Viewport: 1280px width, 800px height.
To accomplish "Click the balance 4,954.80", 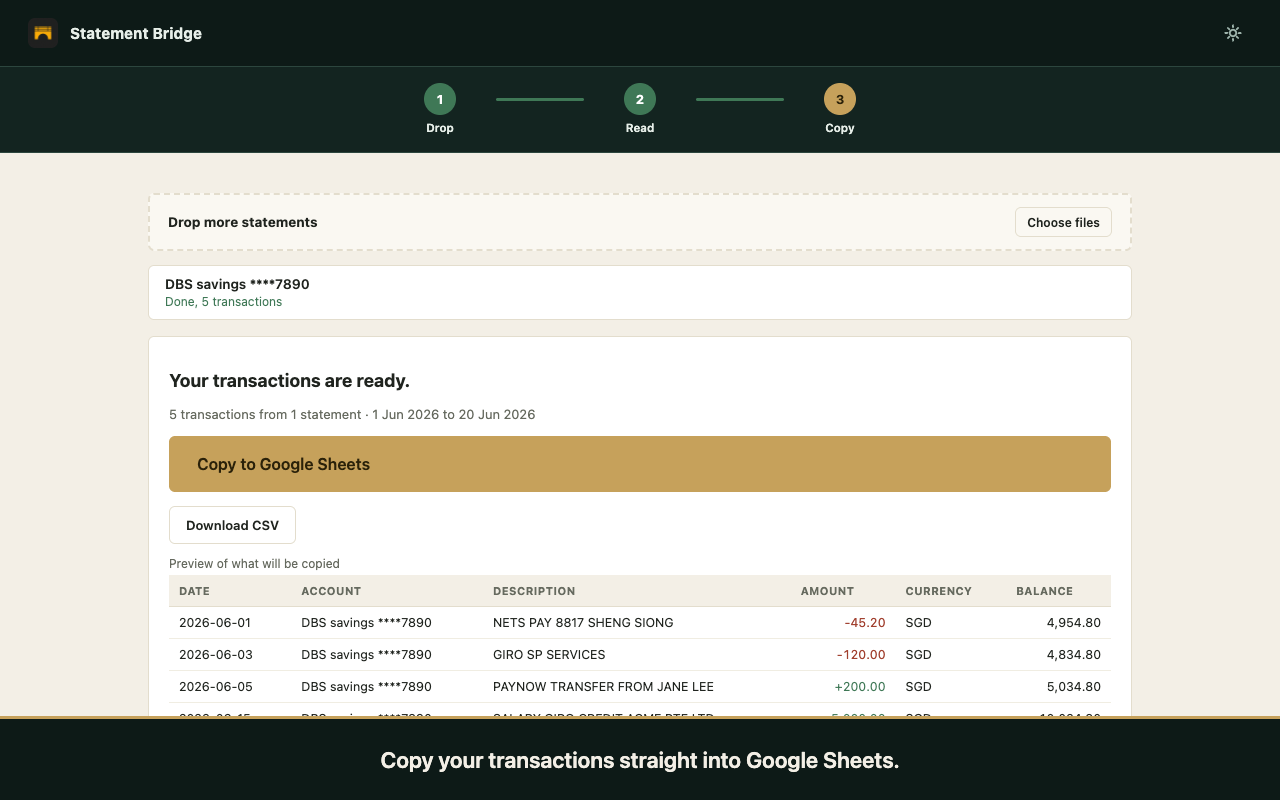I will 1074,622.
